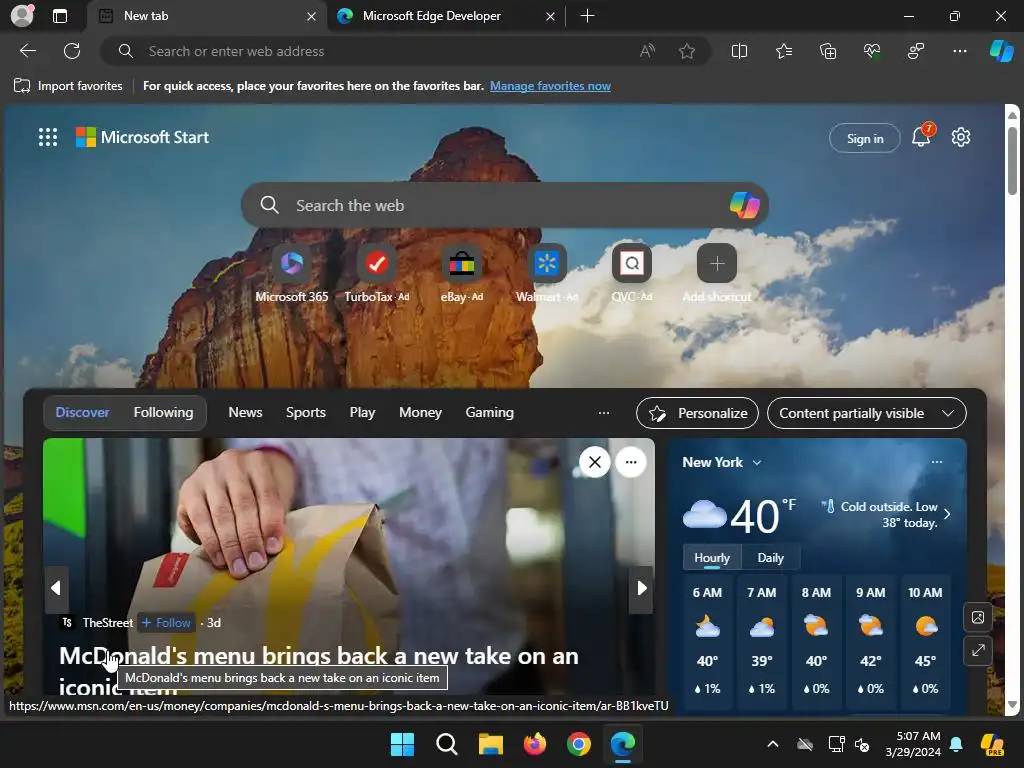The height and width of the screenshot is (768, 1024).
Task: Open Settings and more ellipsis menu
Action: click(x=959, y=51)
